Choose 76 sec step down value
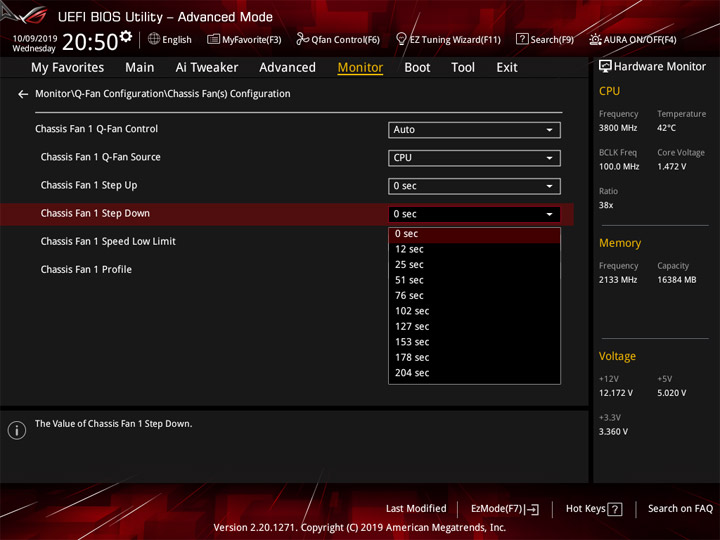The width and height of the screenshot is (720, 540). (x=474, y=296)
